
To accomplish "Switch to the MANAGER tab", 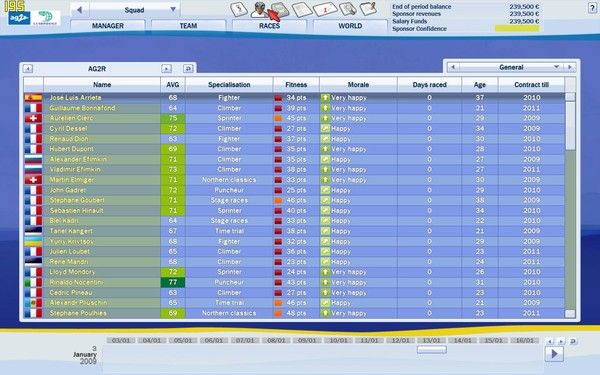I will click(108, 26).
